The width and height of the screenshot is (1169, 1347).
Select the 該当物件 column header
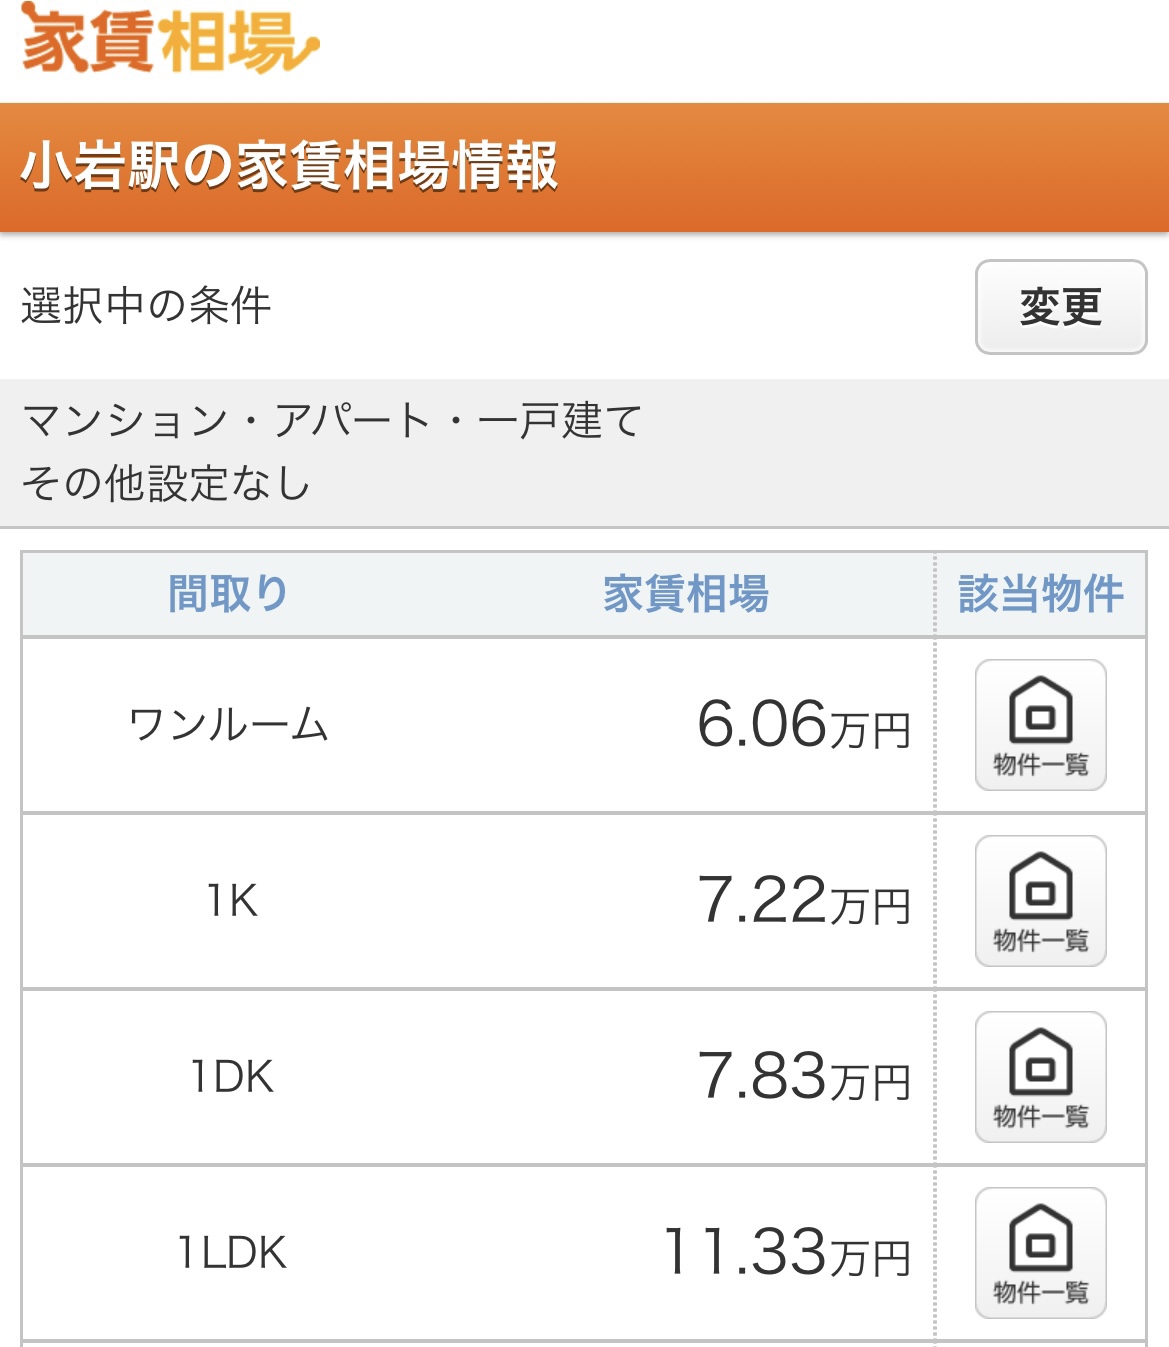point(1041,594)
